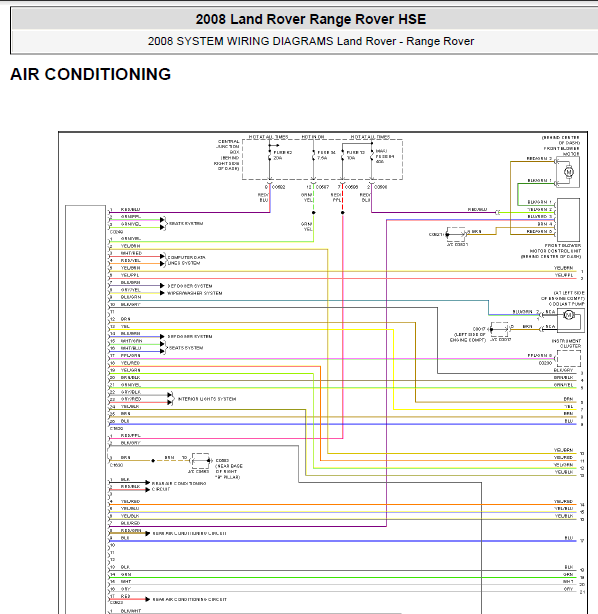Click the '(LEFT SIDE OF ENGINE COMPT)' label
598x614 pixels.
469,337
